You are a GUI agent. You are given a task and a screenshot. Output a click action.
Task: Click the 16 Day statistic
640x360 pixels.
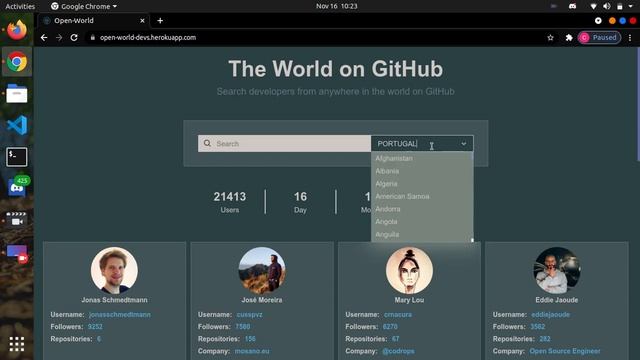click(x=300, y=202)
